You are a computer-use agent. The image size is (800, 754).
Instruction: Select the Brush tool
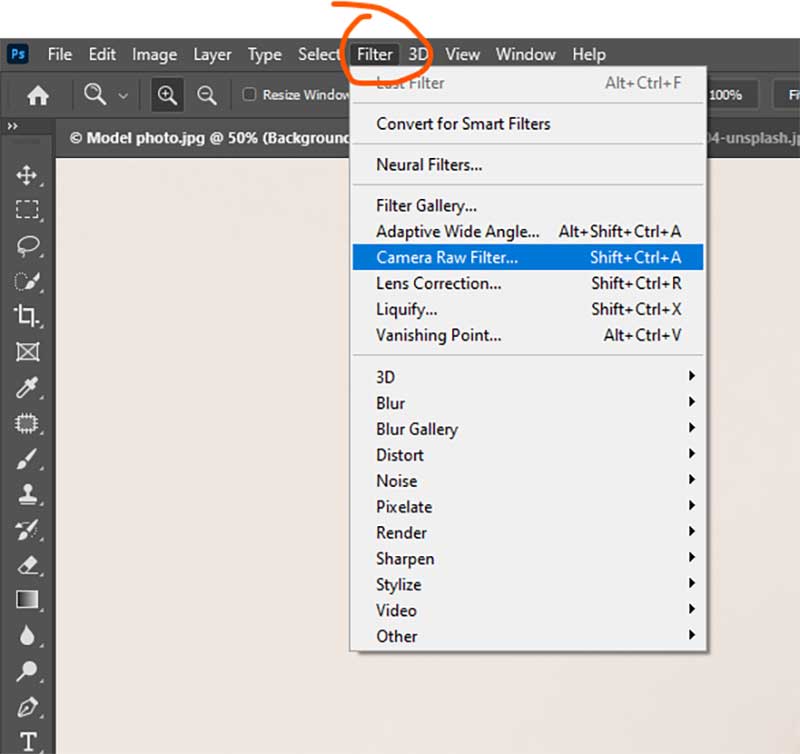(27, 460)
